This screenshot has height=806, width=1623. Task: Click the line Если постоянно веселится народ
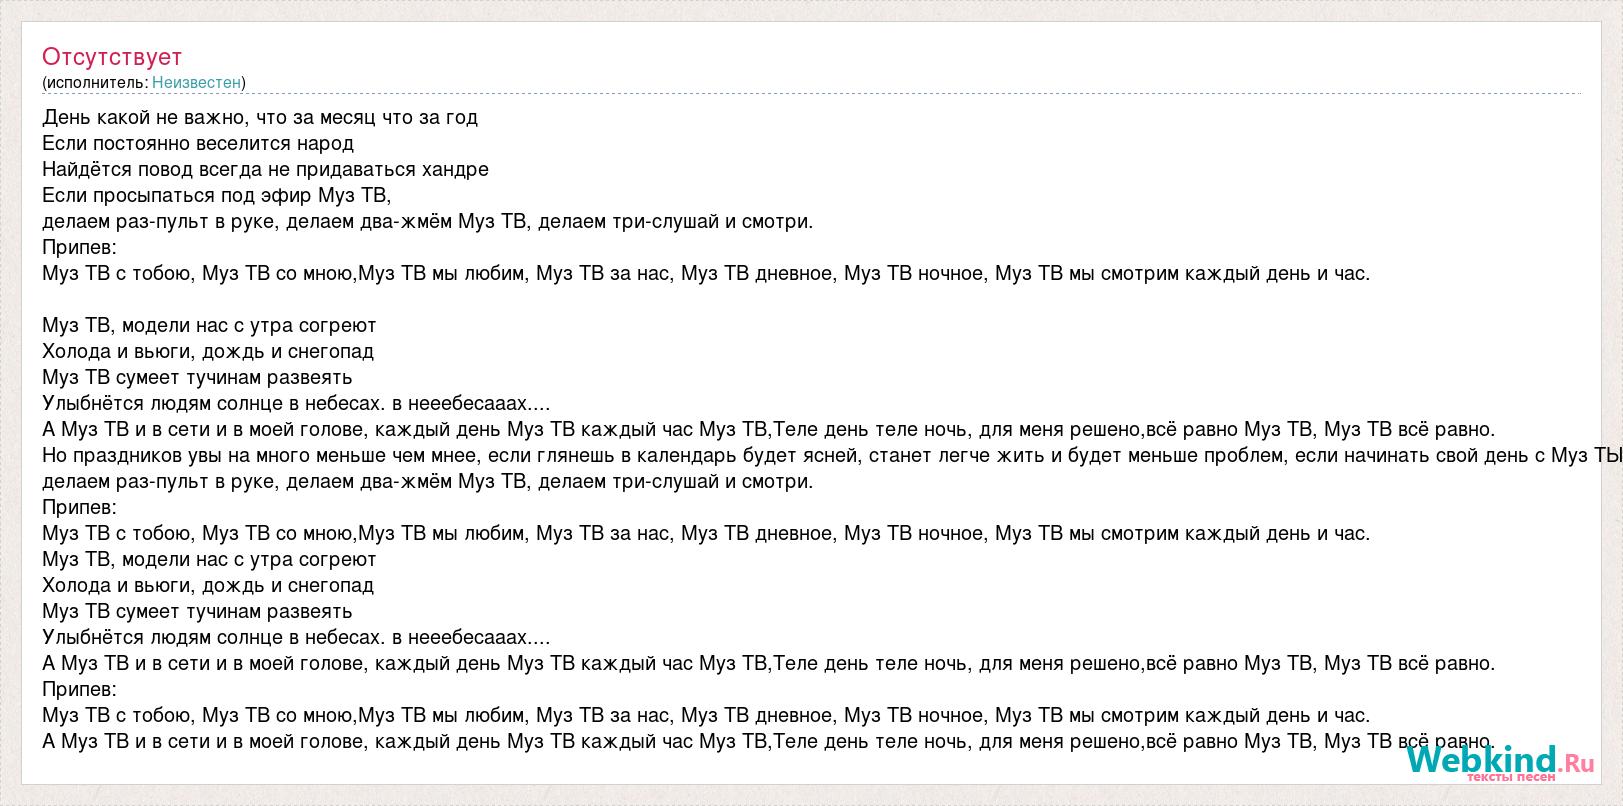(198, 143)
